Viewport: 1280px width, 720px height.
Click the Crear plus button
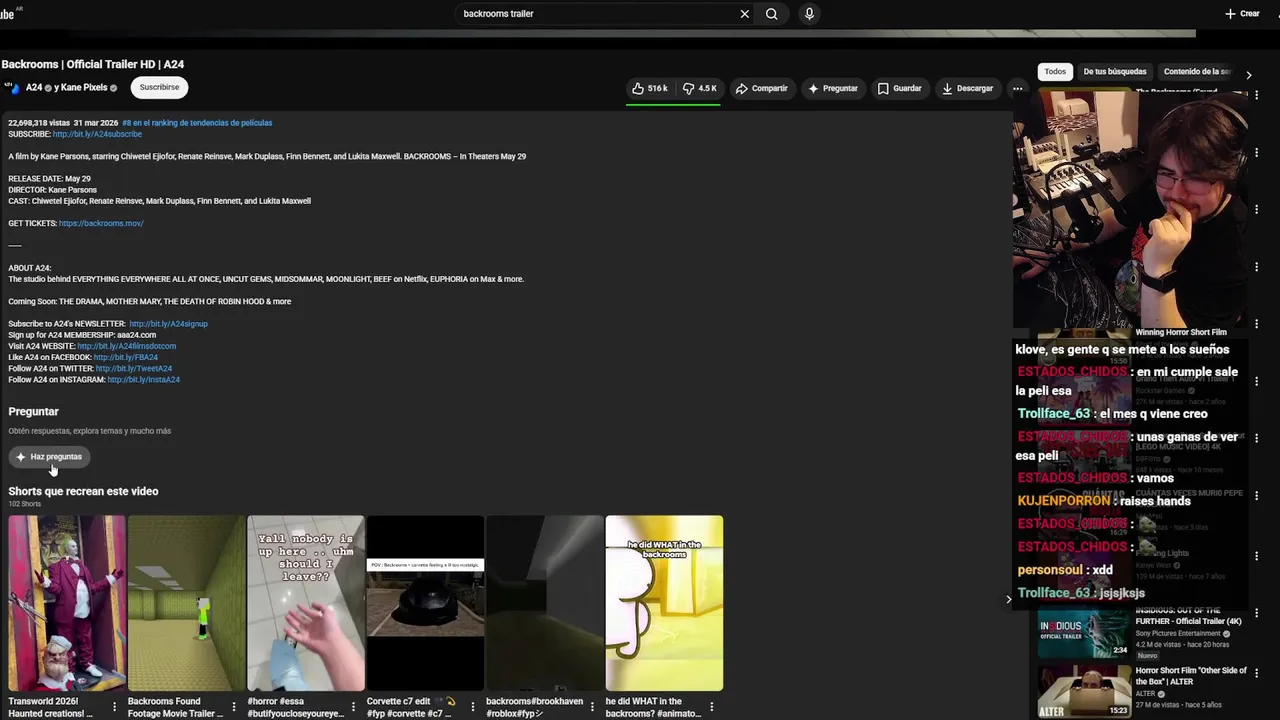pos(1242,14)
